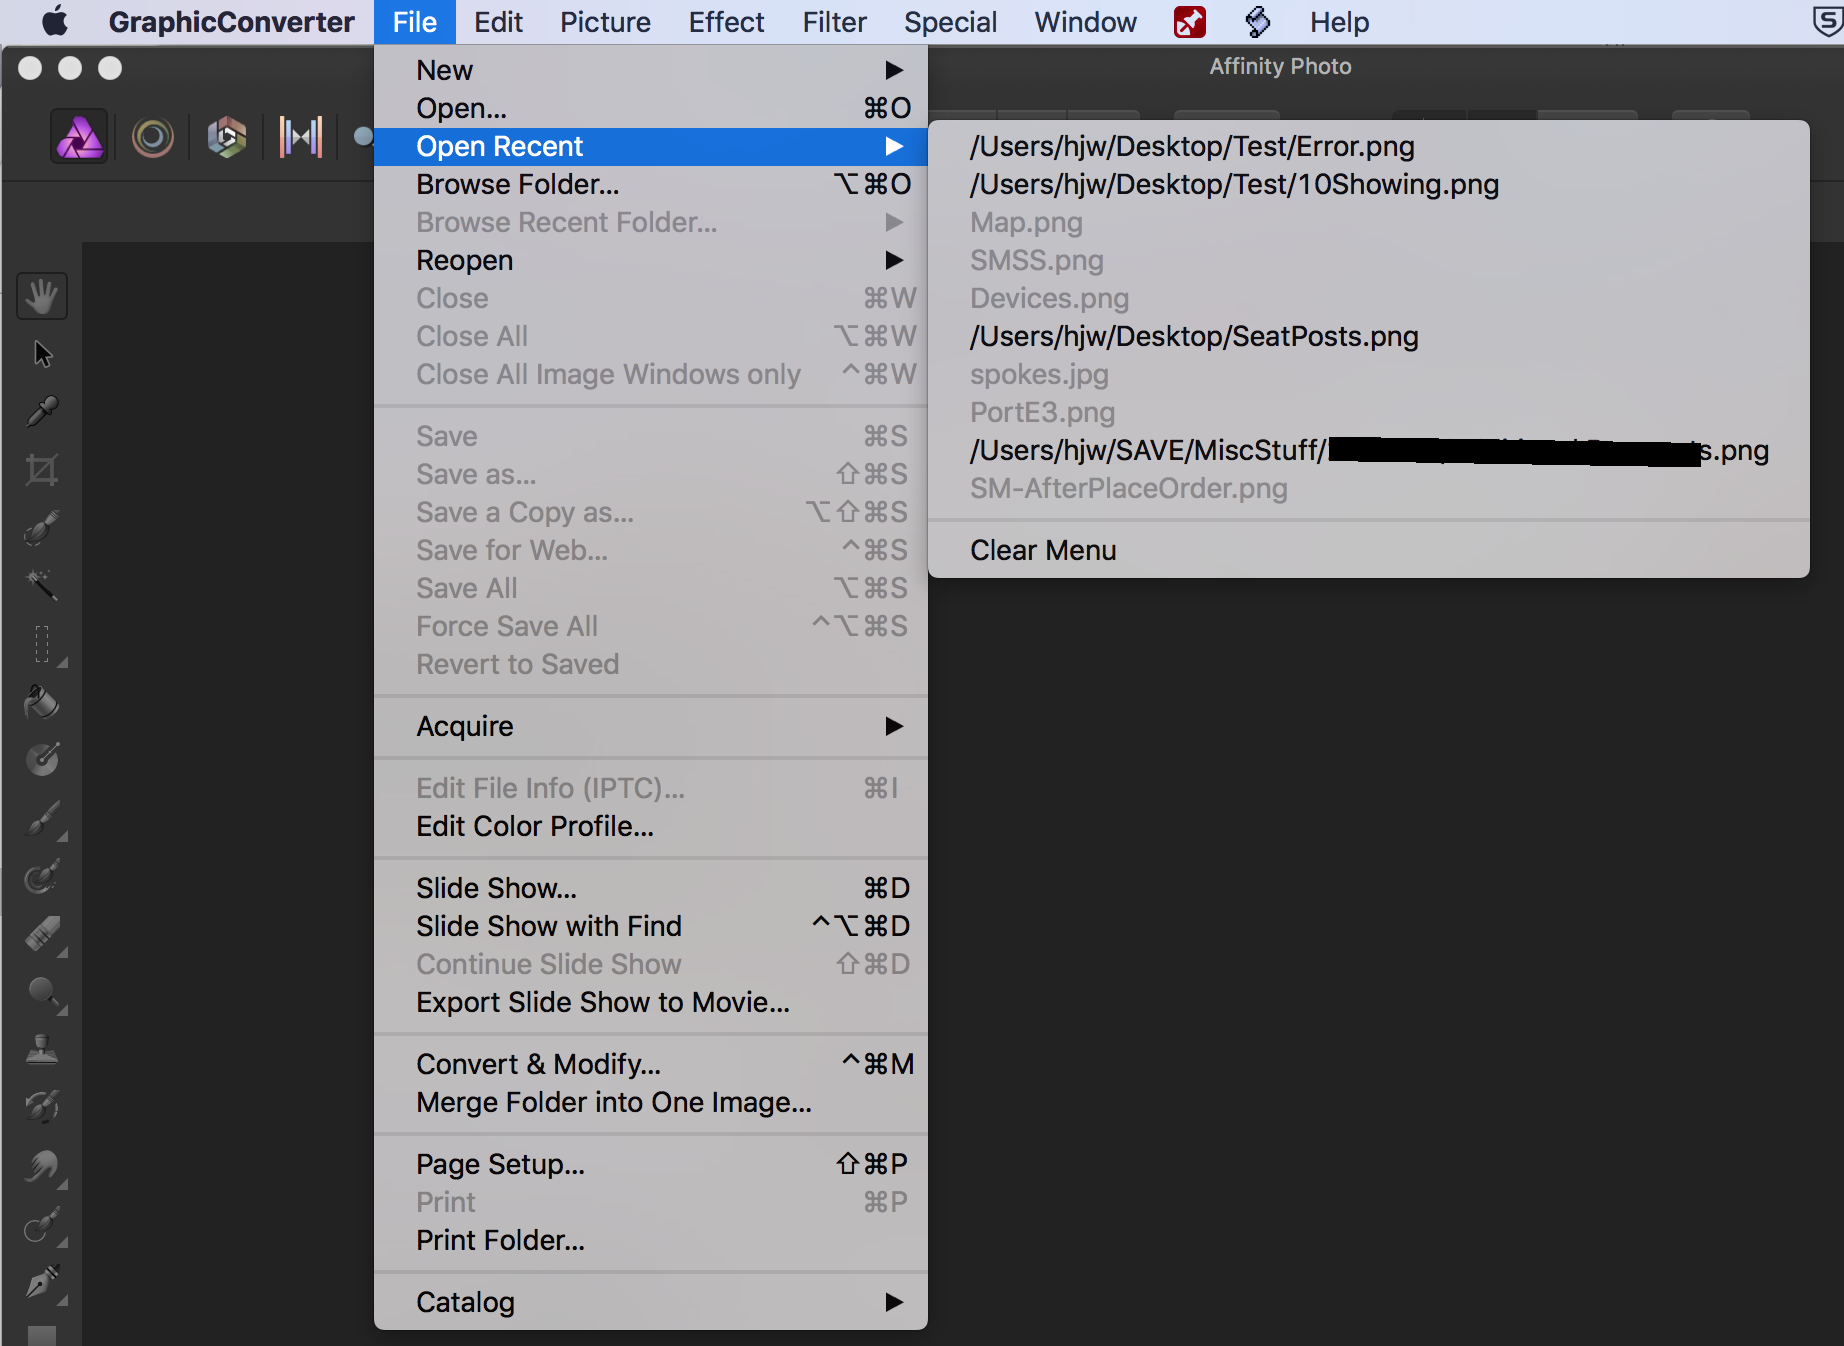The image size is (1844, 1346).
Task: Click Clear Menu in recent files list
Action: coord(1369,550)
